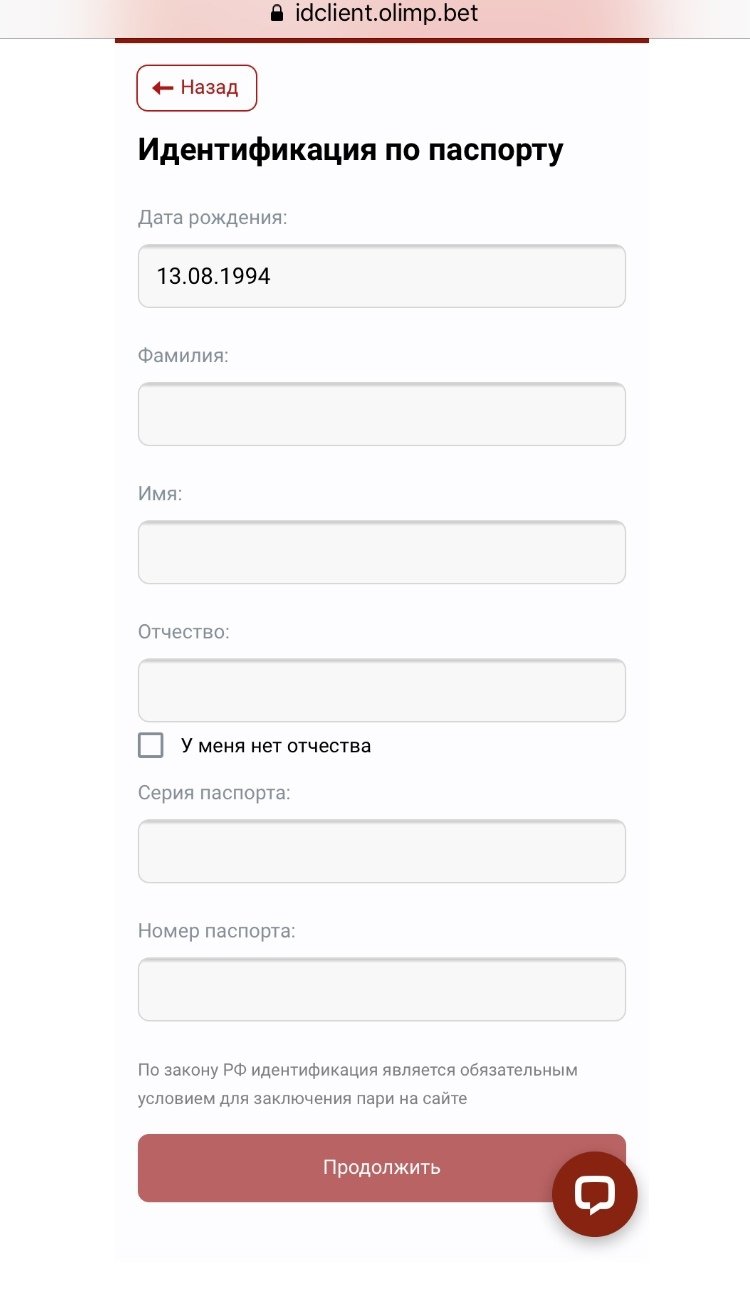Click the 'Серия паспорта' input box
The image size is (750, 1293).
click(381, 851)
